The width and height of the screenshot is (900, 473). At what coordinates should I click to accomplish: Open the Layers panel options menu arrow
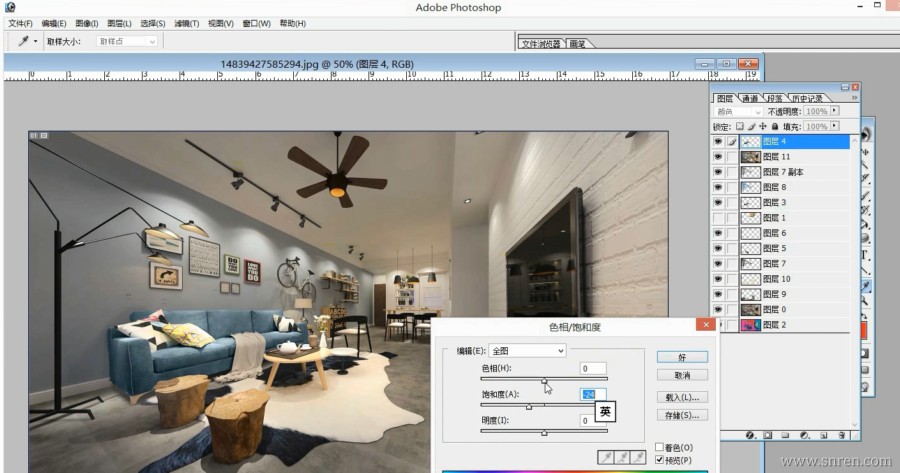pos(854,98)
